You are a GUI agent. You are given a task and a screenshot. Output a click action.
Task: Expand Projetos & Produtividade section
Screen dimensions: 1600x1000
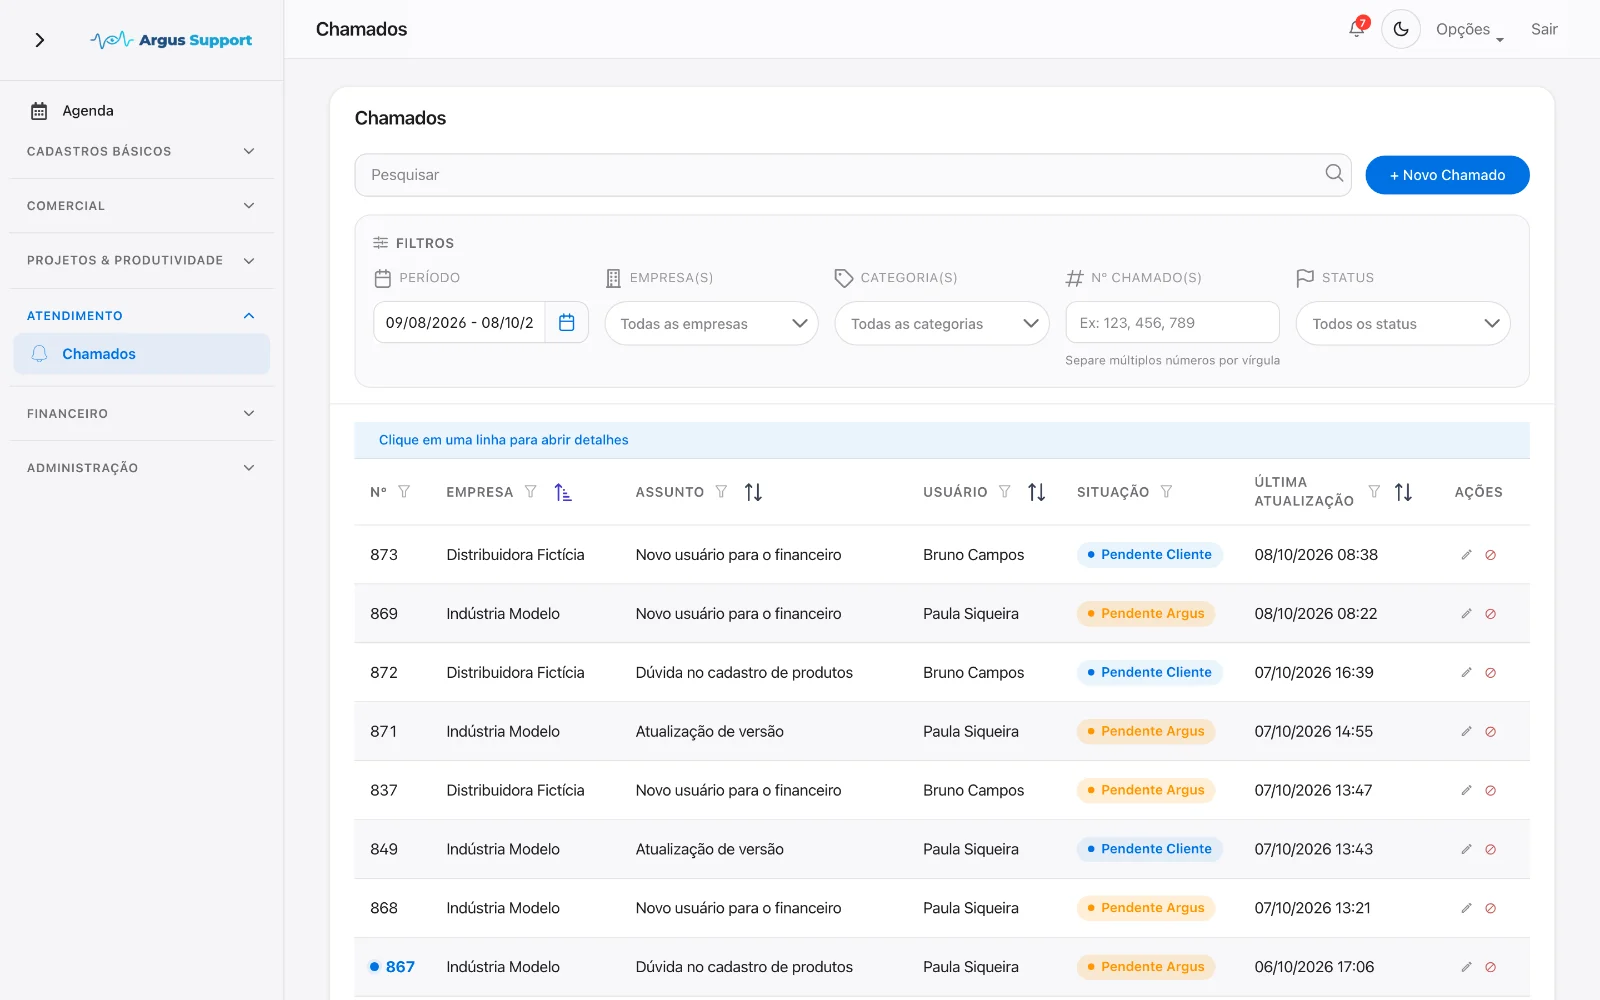[141, 260]
